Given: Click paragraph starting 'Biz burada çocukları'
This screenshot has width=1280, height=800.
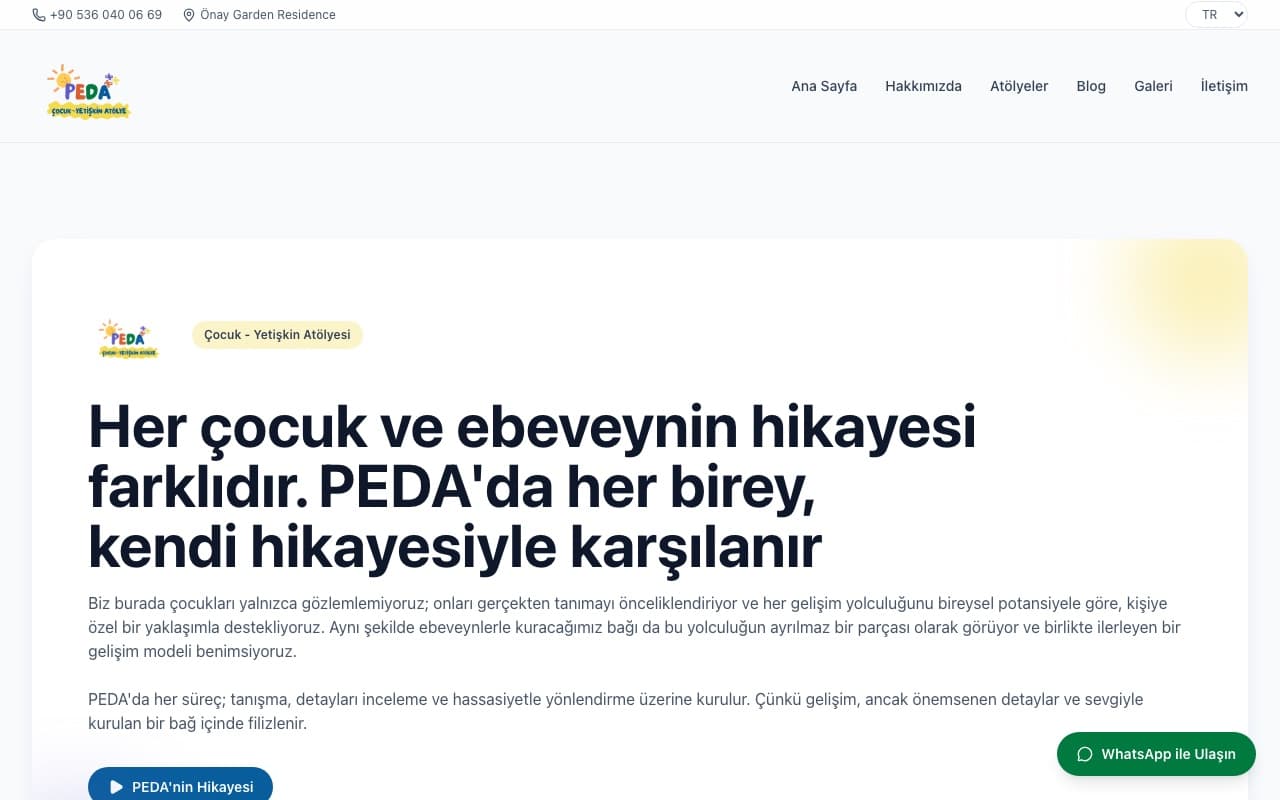Looking at the screenshot, I should point(634,628).
